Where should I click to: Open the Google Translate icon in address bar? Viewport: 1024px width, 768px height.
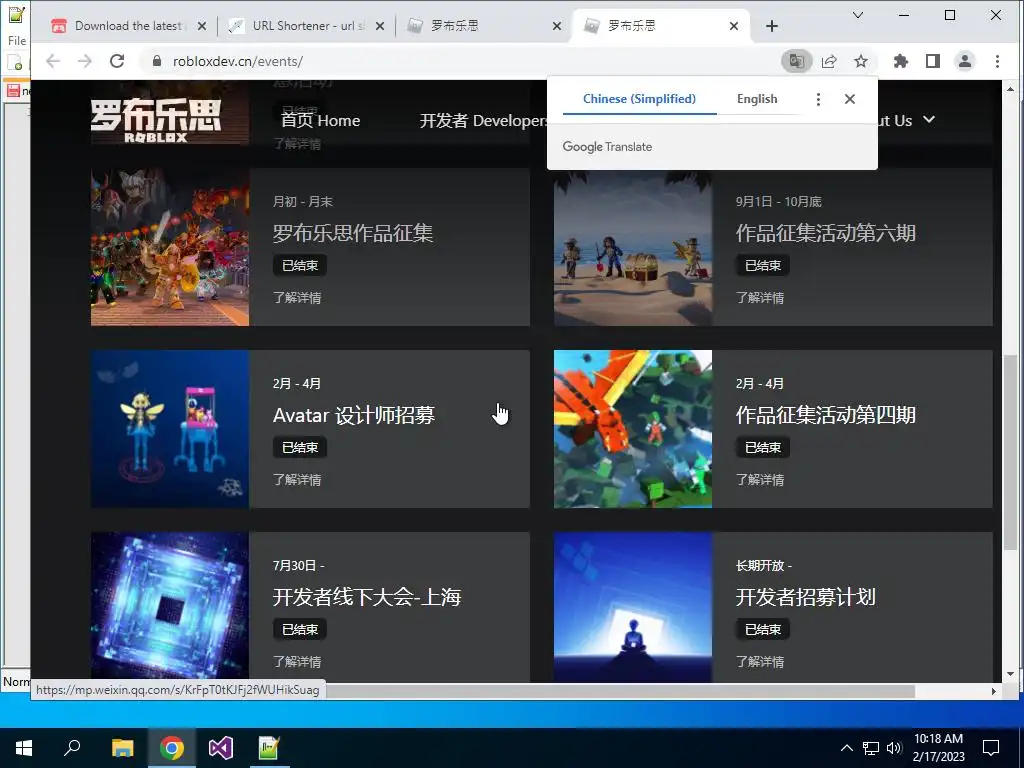click(x=796, y=61)
